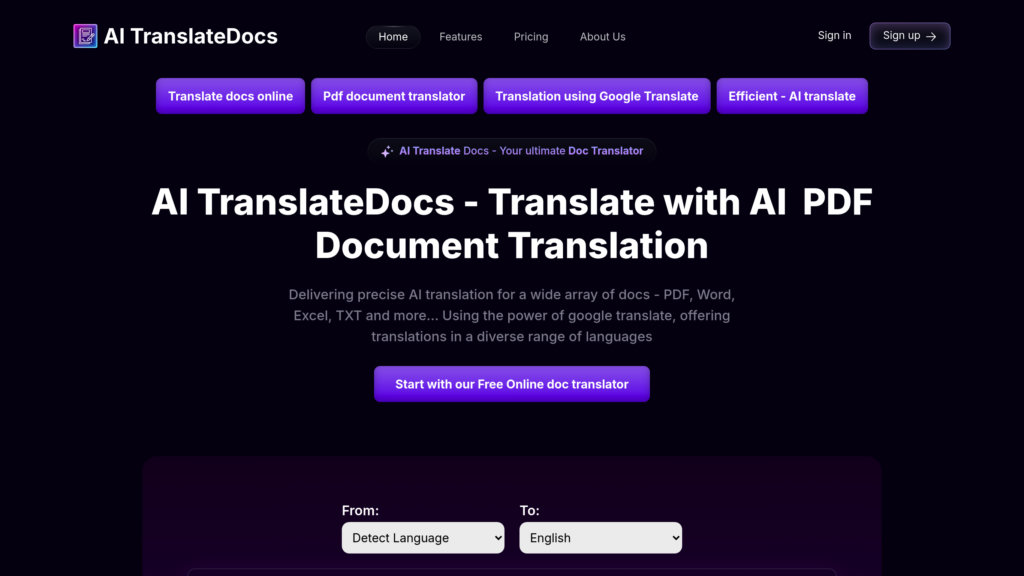The height and width of the screenshot is (576, 1024).
Task: Open the Pricing menu item
Action: tap(531, 37)
